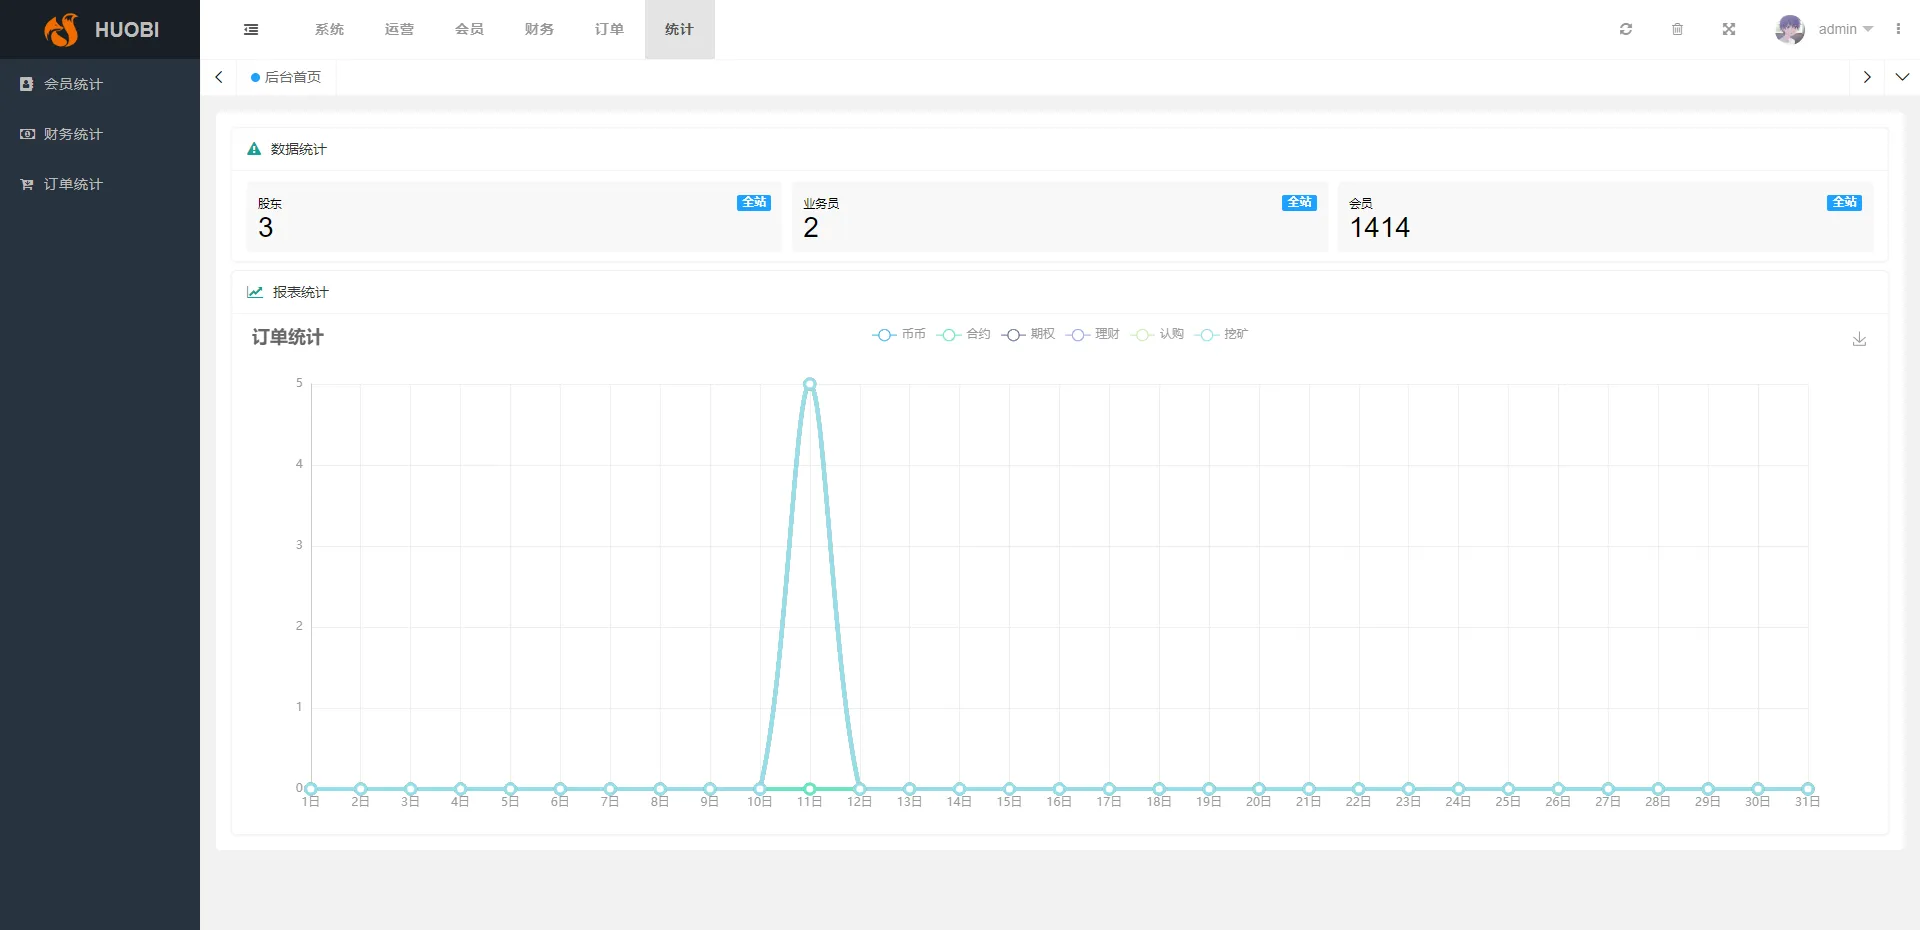Click the peak data point on 11日
Screen dimensions: 1920x930
click(x=810, y=384)
